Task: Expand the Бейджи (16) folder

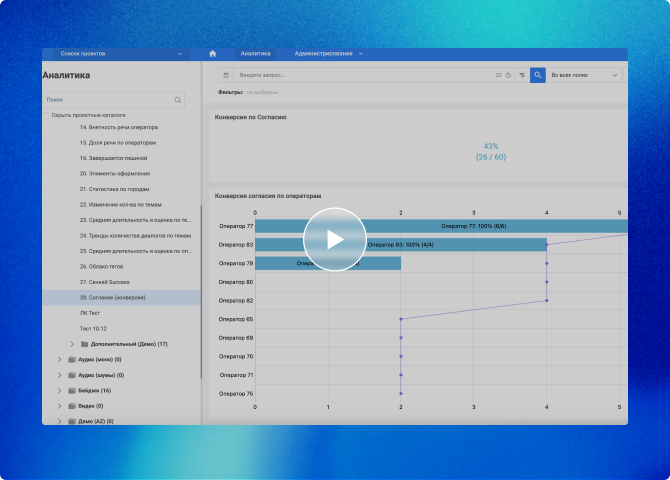Action: [x=59, y=390]
